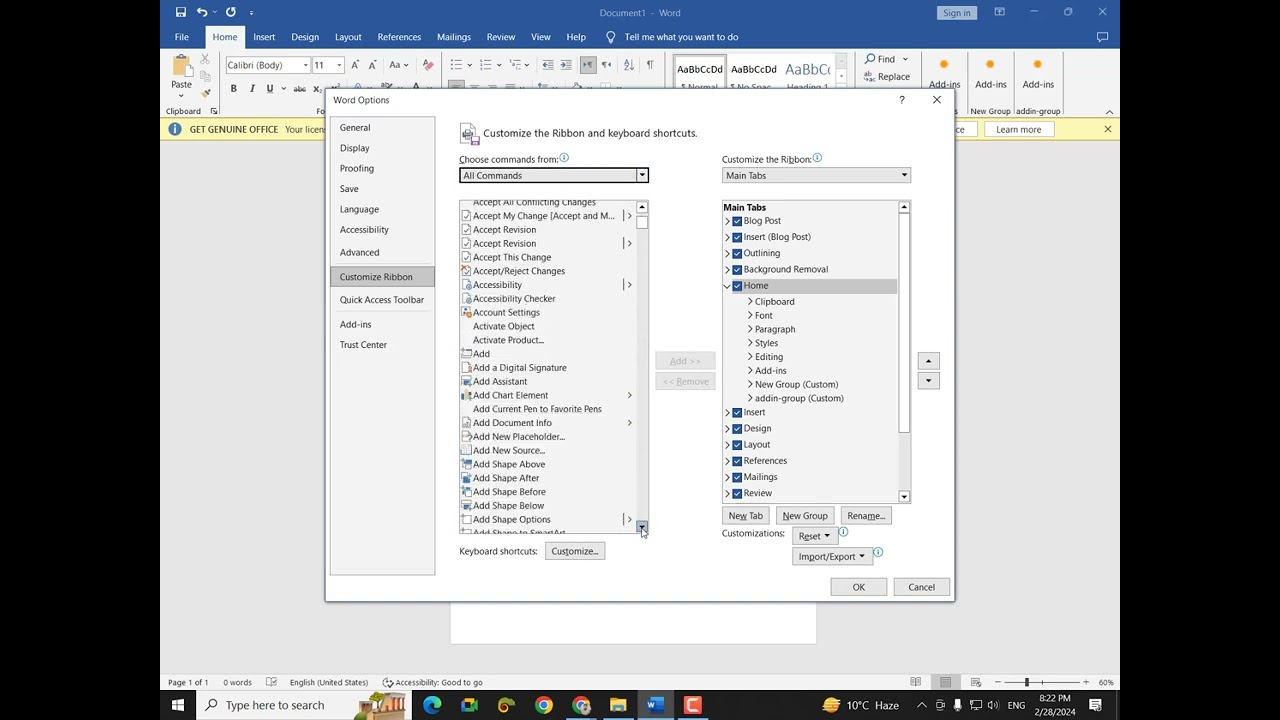Open the Reset customizations dropdown
Image resolution: width=1280 pixels, height=720 pixels.
[815, 536]
